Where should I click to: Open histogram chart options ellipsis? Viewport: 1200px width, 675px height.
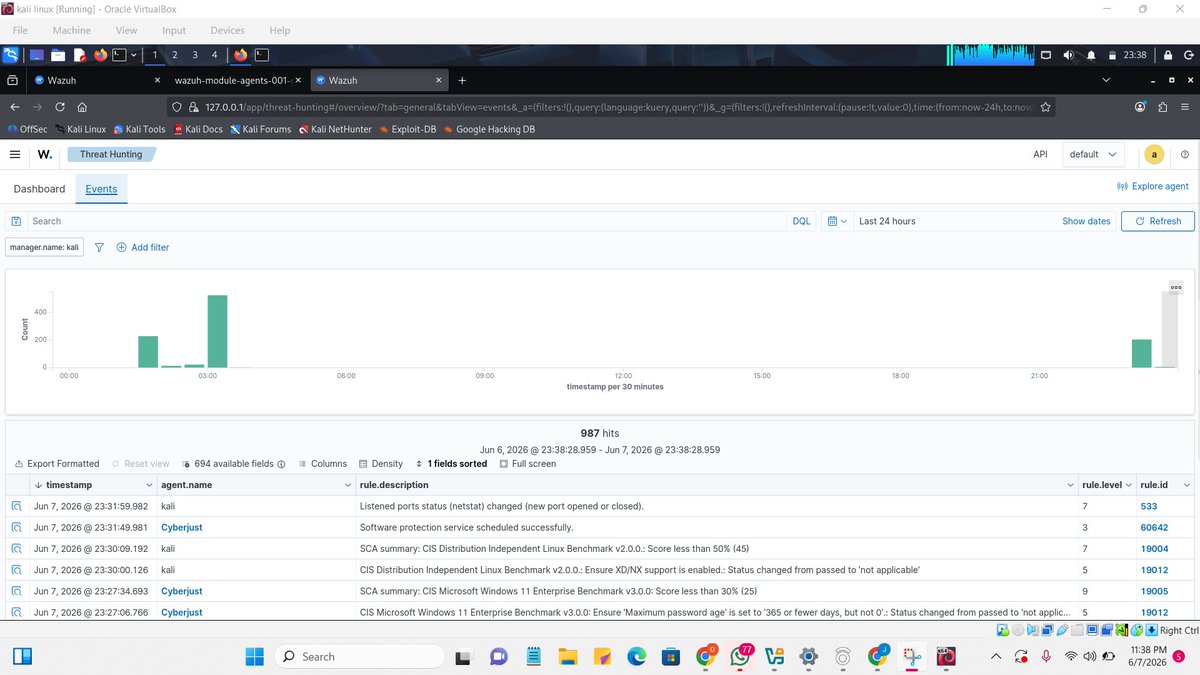pos(1176,287)
